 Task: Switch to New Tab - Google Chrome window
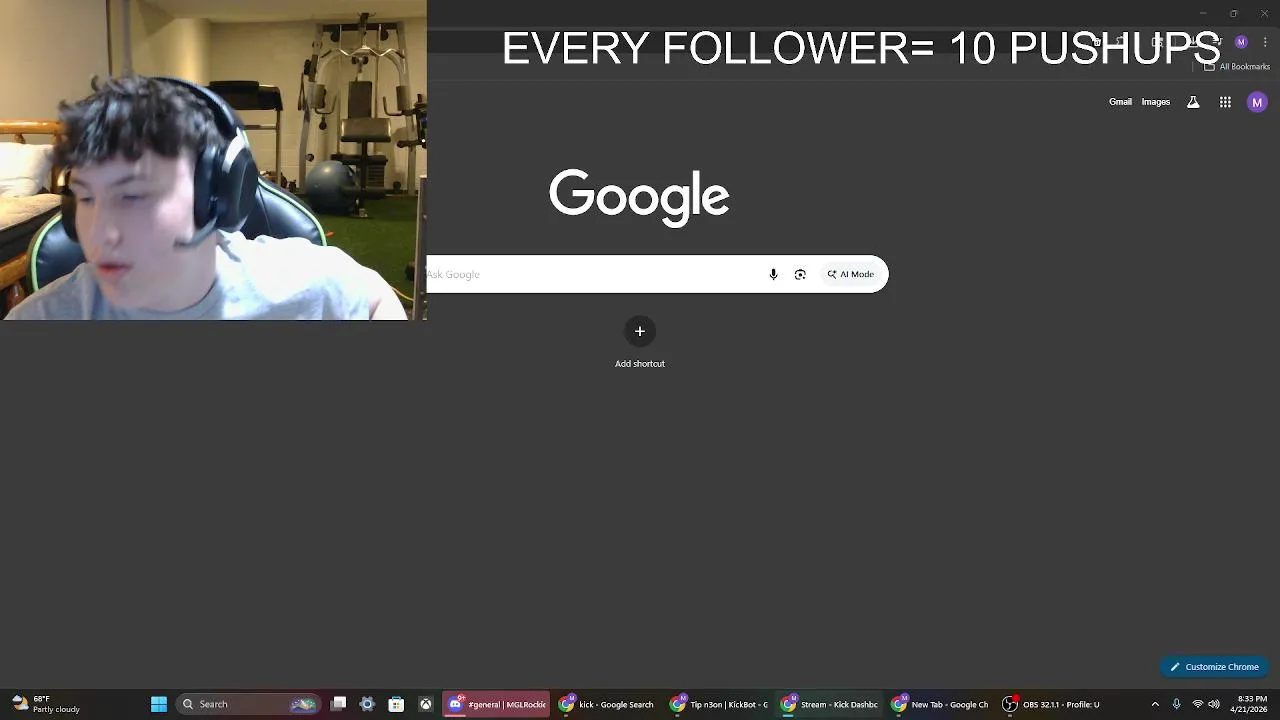pos(941,704)
